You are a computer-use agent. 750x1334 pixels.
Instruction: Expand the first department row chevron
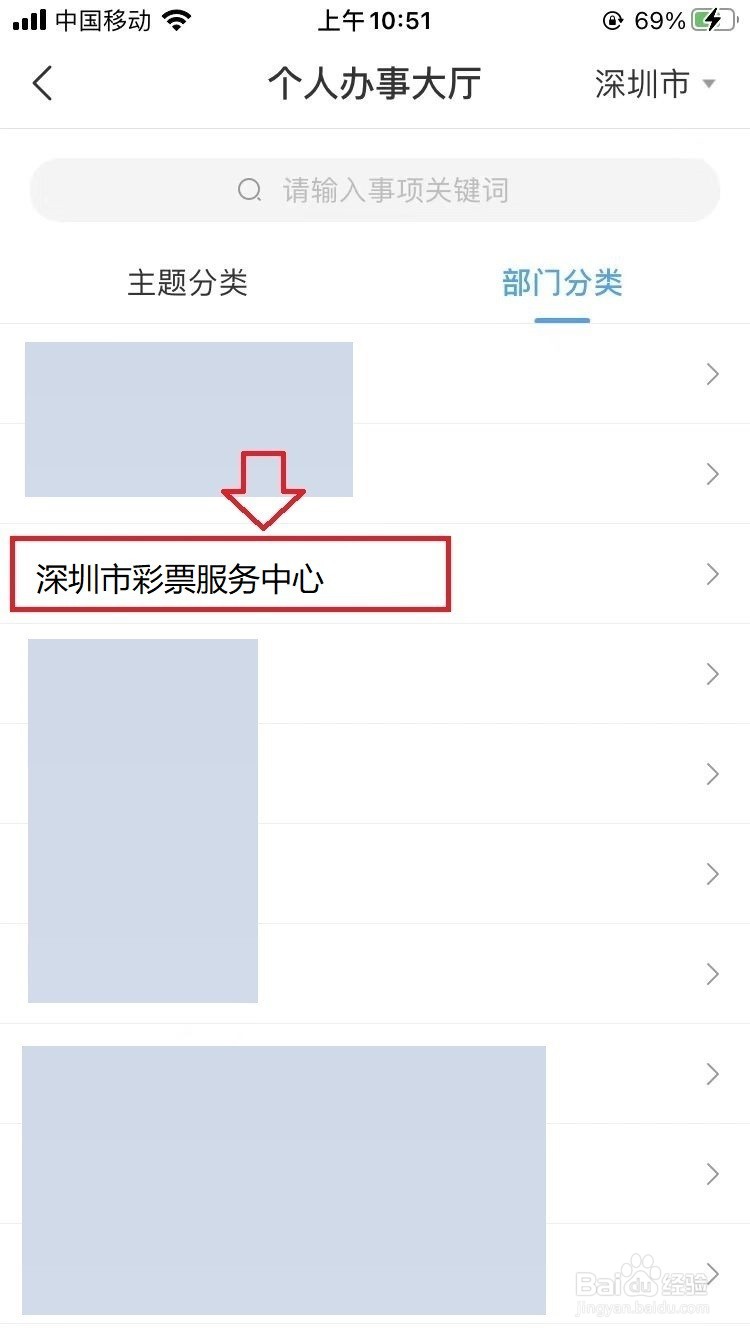pos(713,374)
